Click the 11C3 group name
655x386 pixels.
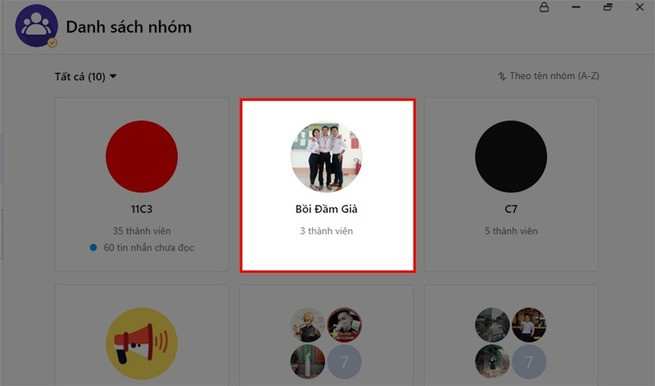coord(142,209)
